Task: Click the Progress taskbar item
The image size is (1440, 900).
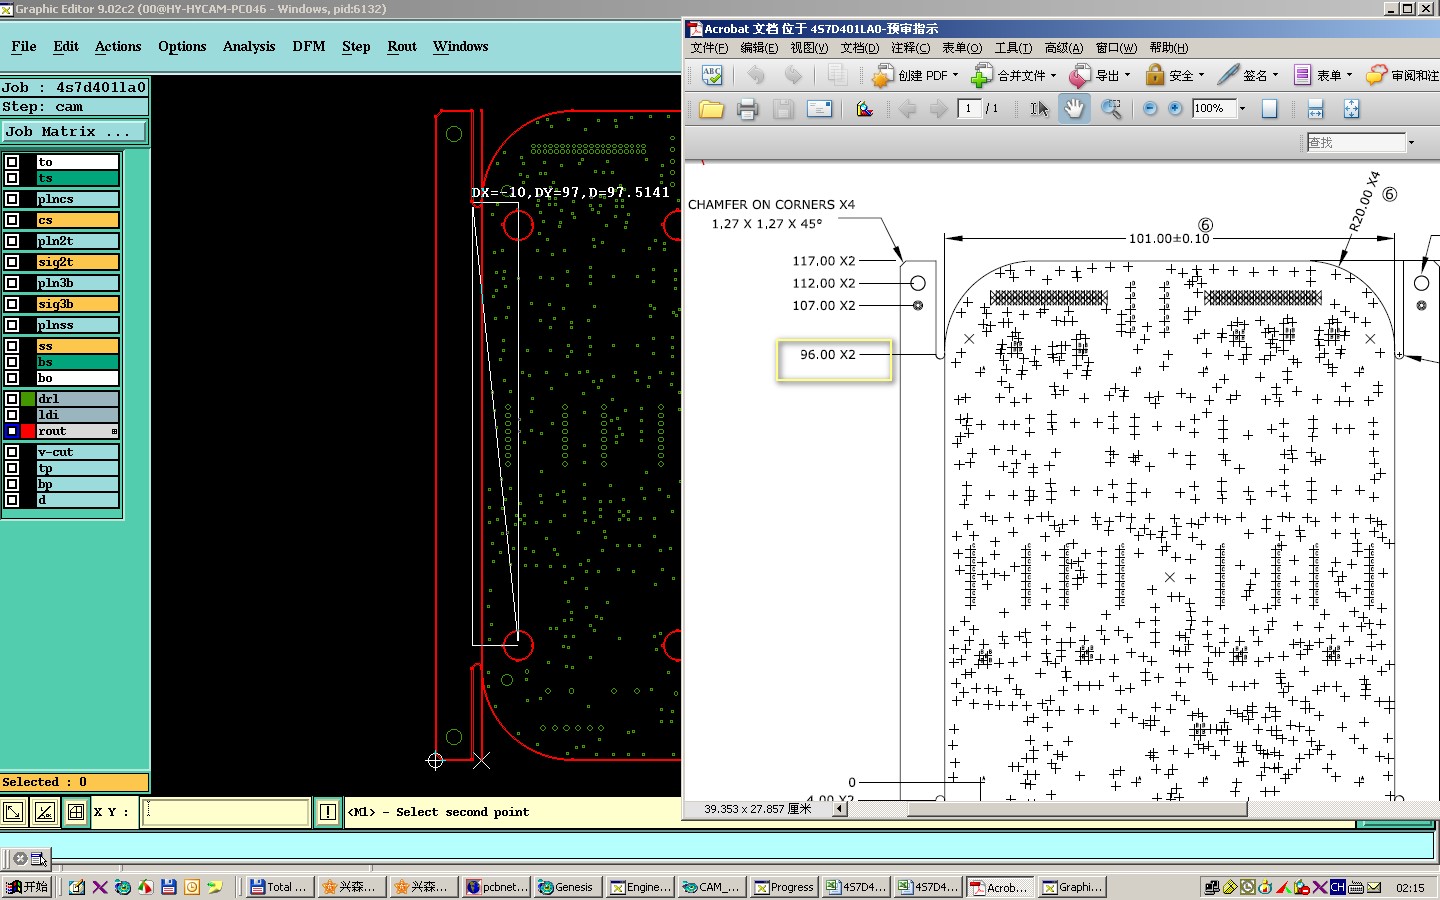Action: [783, 887]
